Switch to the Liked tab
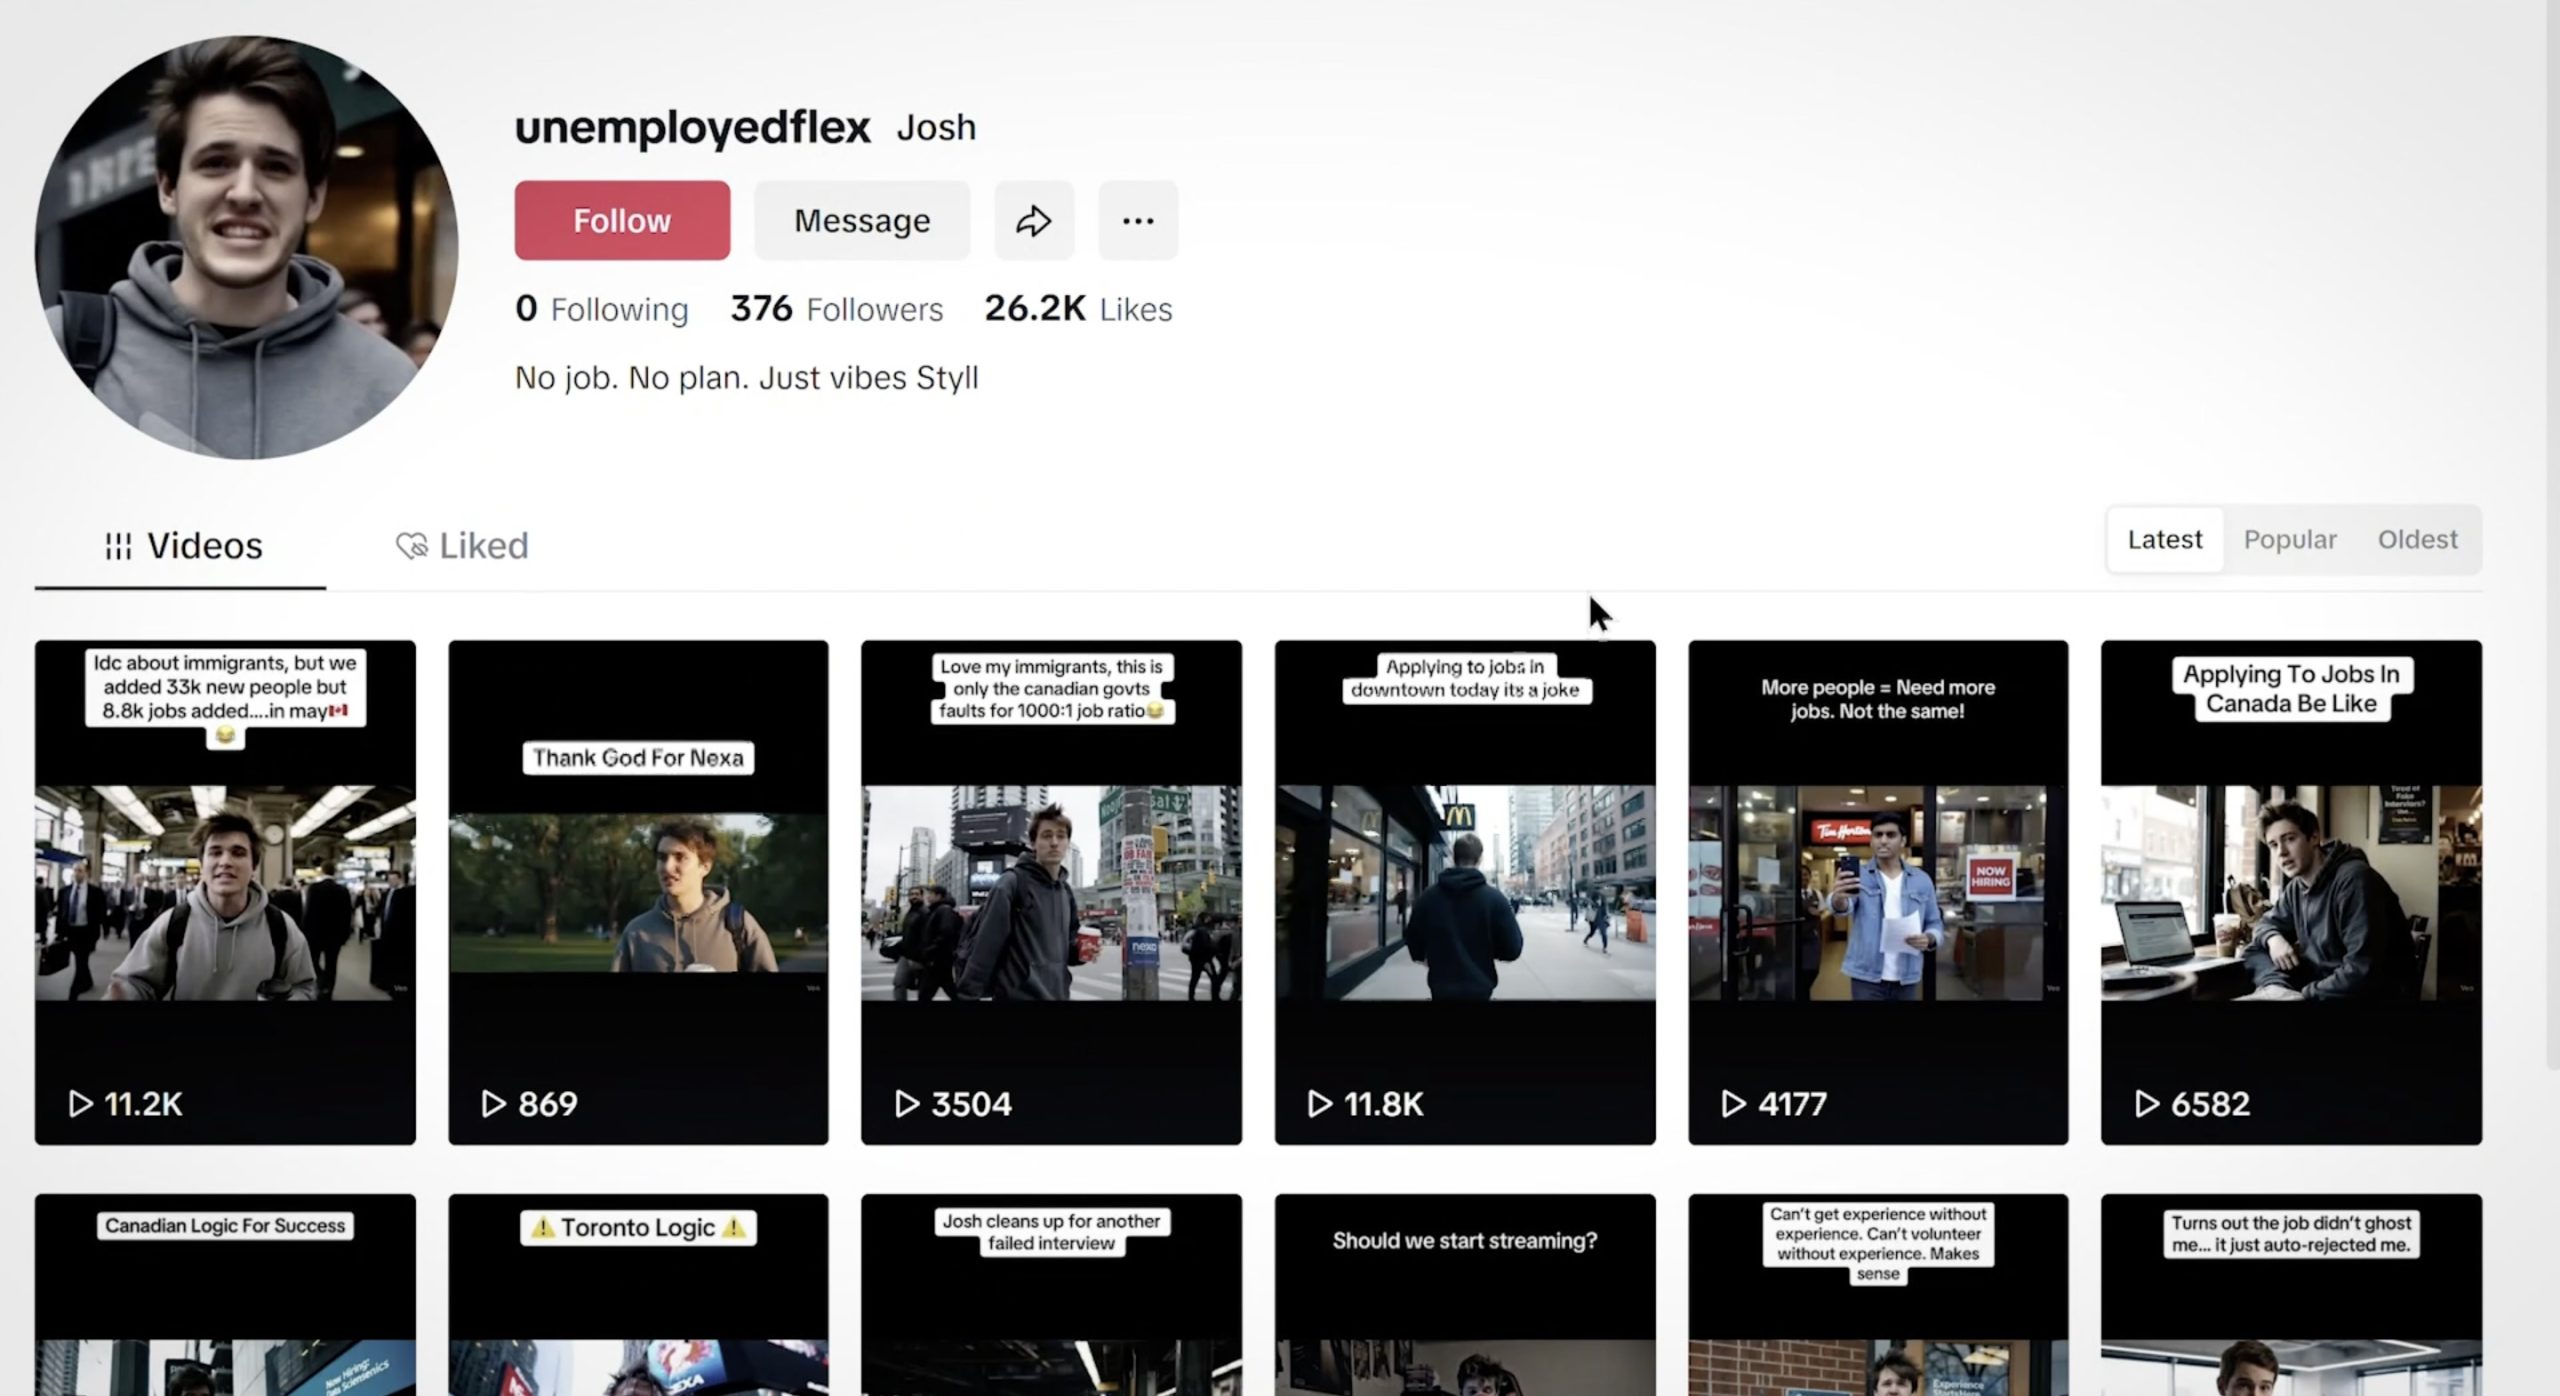Screen dimensions: 2560x1396 (462, 546)
